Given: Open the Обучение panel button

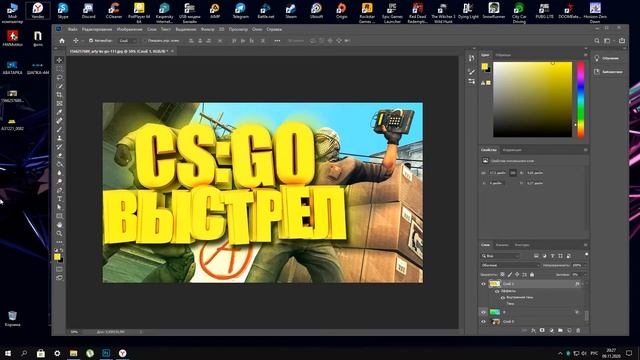Looking at the screenshot, I should point(608,58).
